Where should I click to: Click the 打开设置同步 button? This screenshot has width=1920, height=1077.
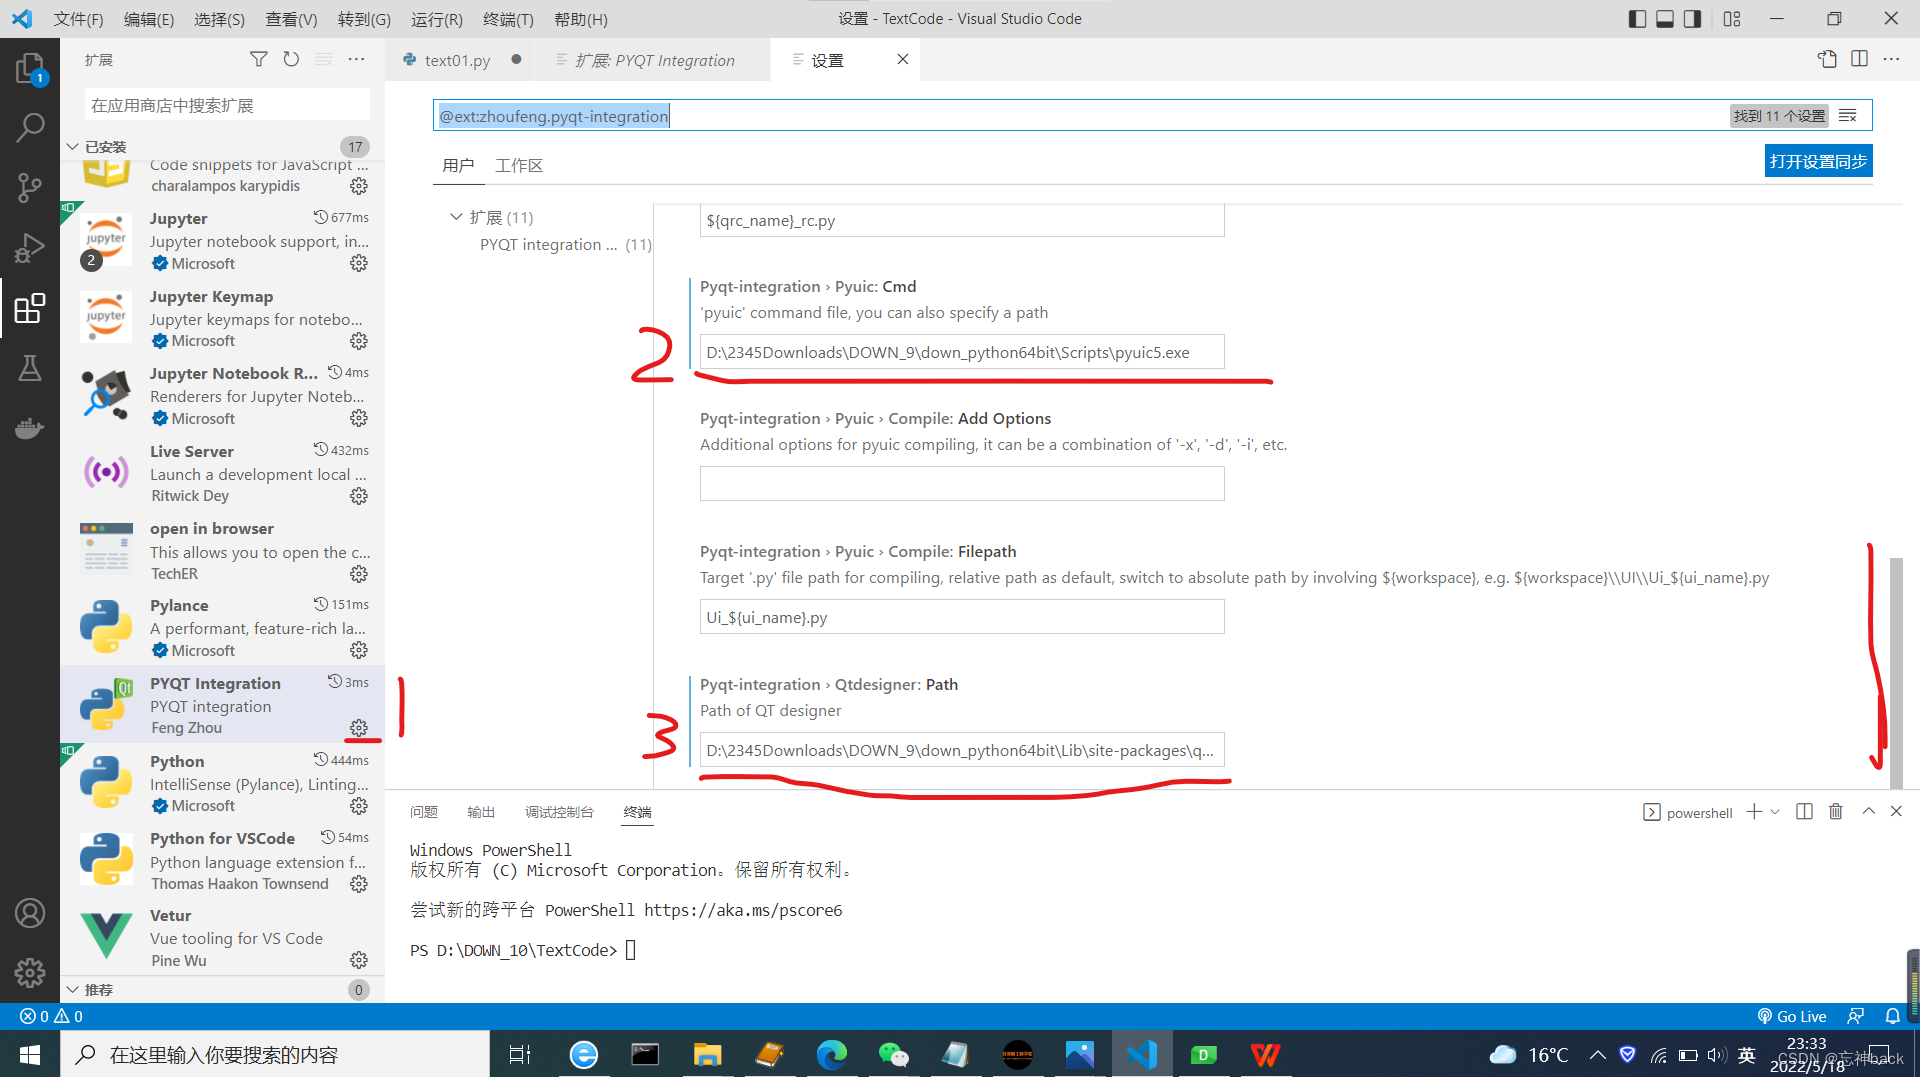coord(1818,161)
